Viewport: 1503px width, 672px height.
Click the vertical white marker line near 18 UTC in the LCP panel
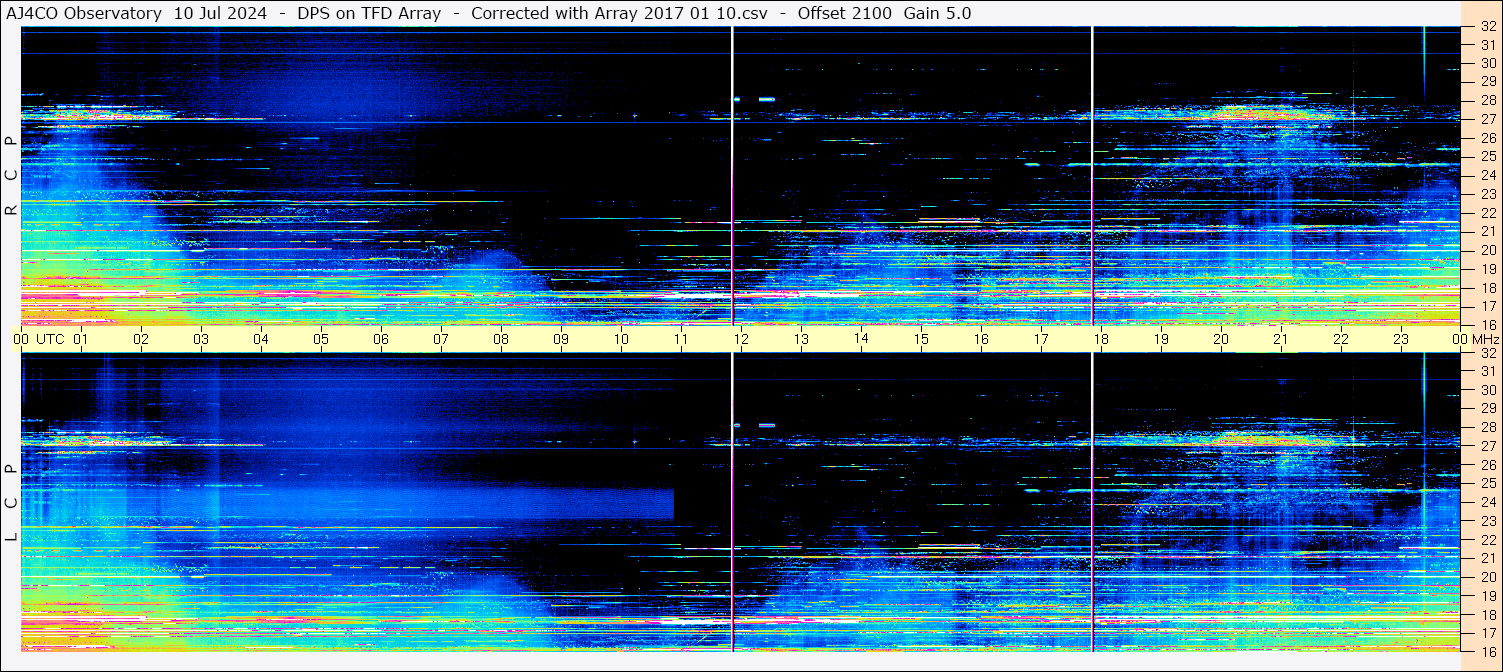point(1092,502)
